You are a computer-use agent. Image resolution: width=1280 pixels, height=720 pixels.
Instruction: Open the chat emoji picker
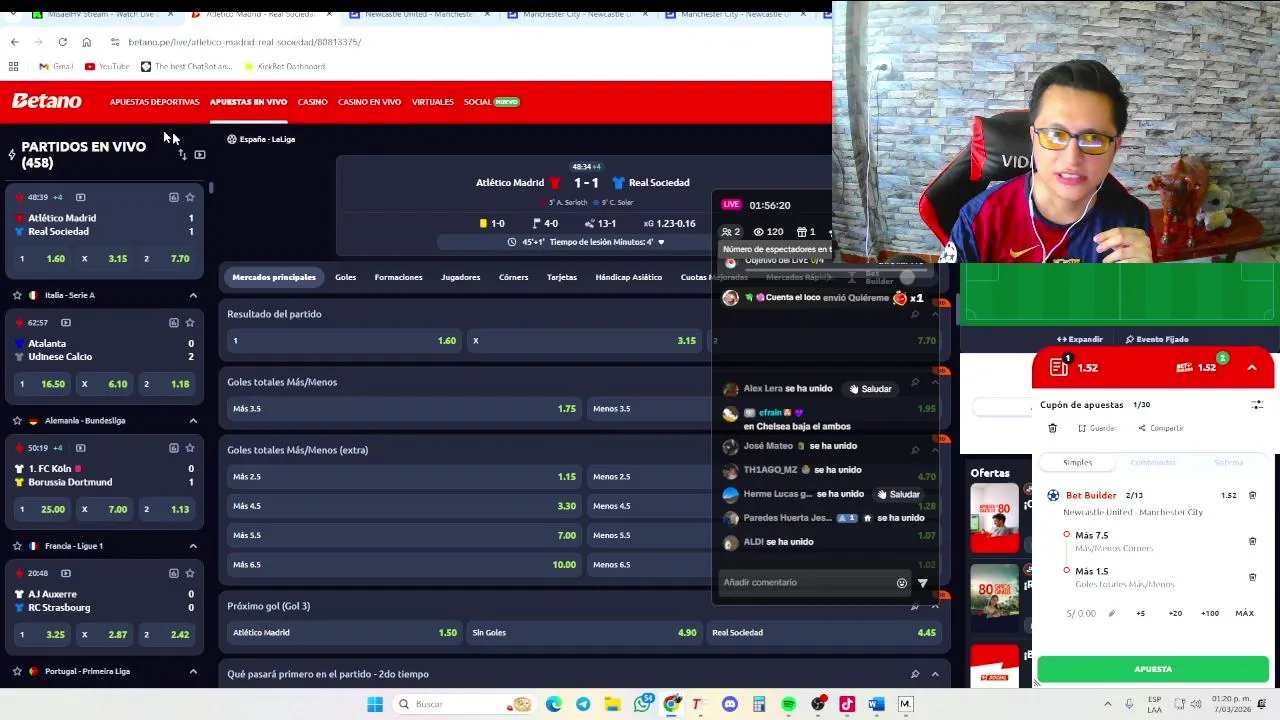point(901,583)
